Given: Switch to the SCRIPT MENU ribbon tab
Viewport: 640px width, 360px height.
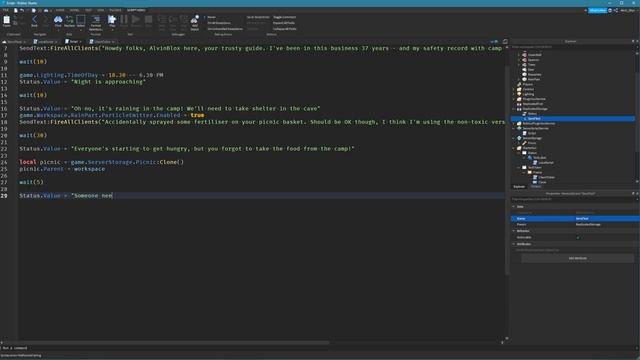Looking at the screenshot, I should pos(136,10).
